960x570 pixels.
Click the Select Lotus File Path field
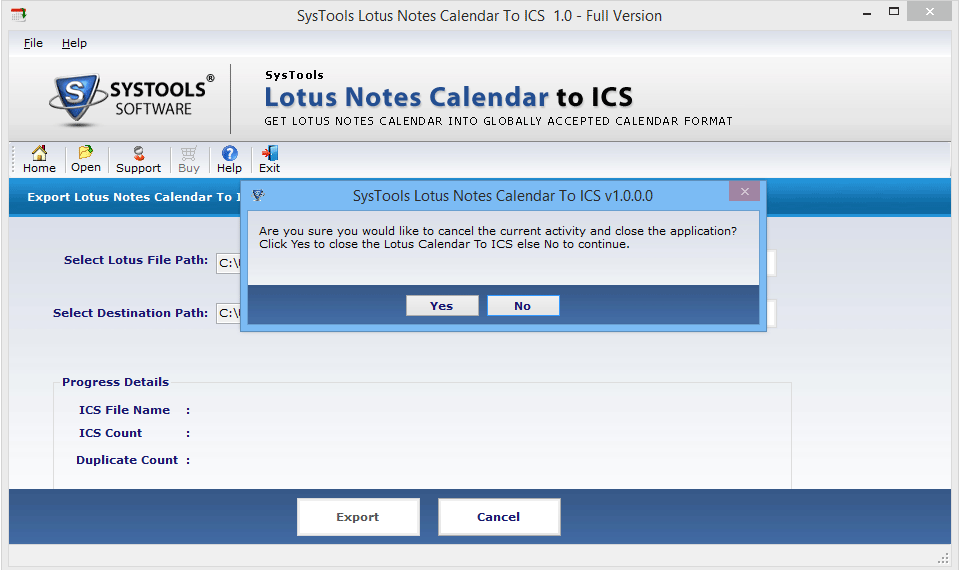[x=228, y=263]
